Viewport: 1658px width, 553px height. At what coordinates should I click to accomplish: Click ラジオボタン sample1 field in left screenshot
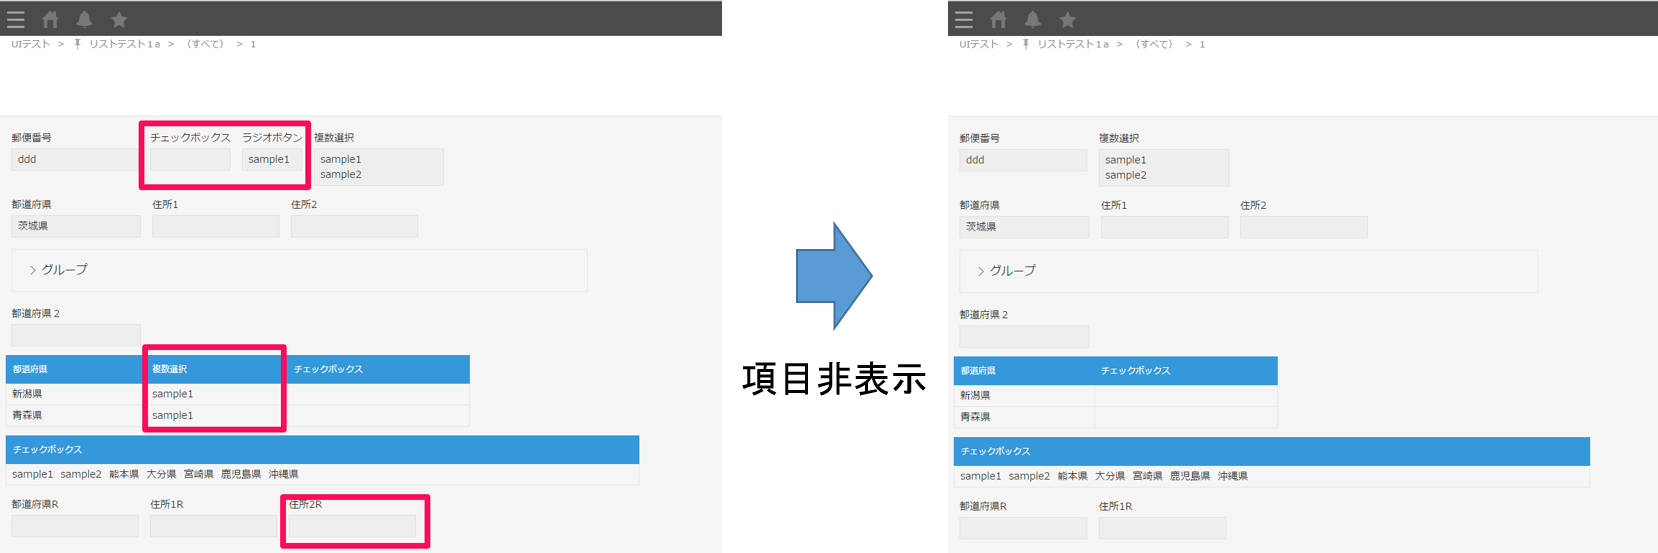point(272,159)
